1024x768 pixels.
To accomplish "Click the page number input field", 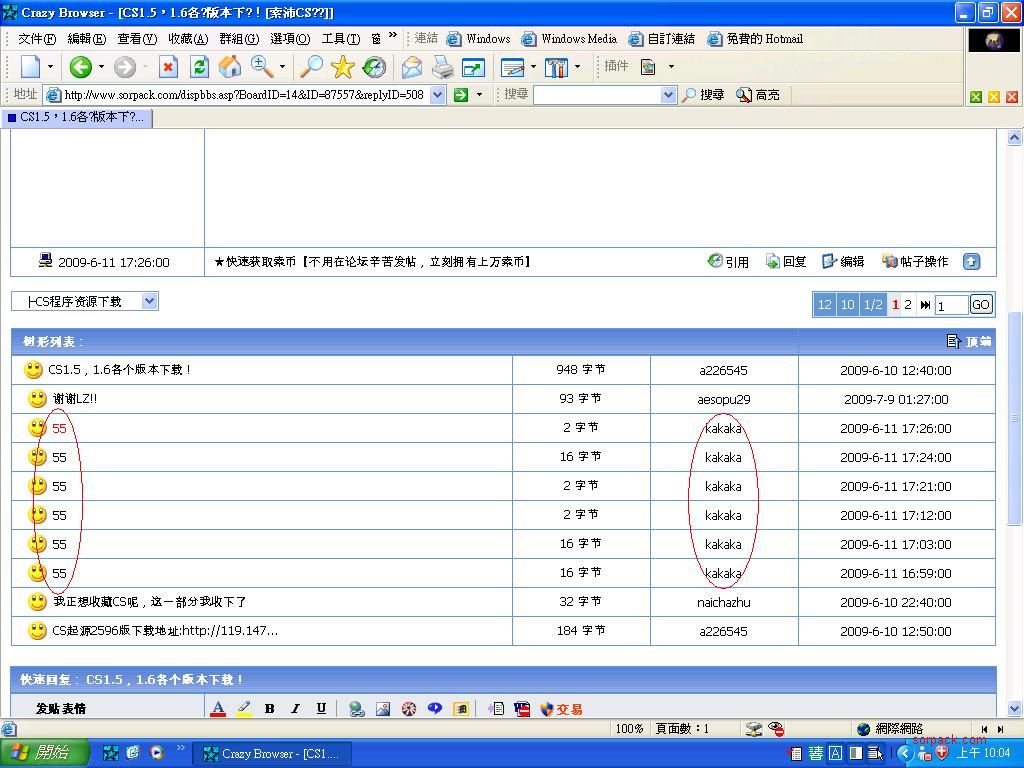I will [x=950, y=305].
